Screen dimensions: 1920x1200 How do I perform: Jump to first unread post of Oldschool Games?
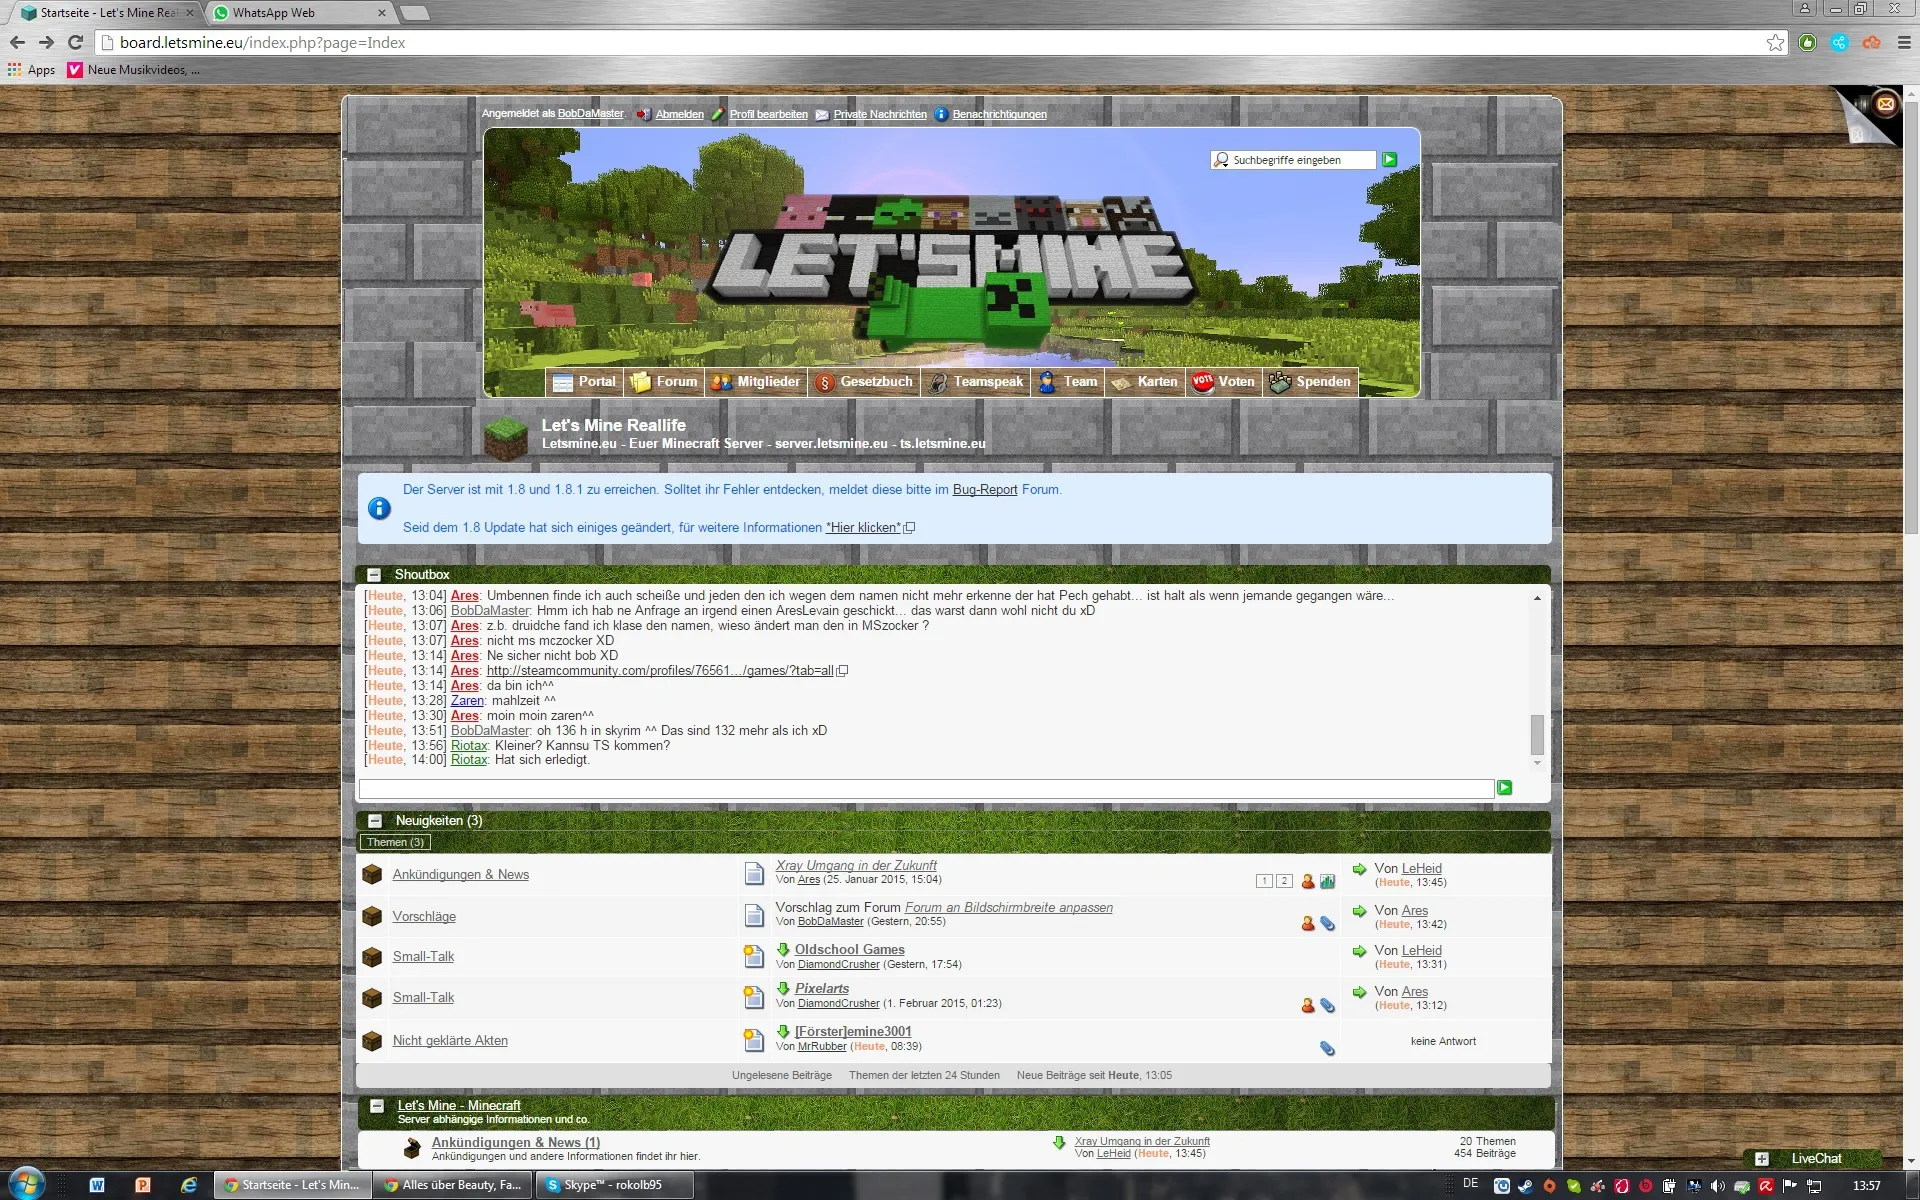(x=783, y=949)
